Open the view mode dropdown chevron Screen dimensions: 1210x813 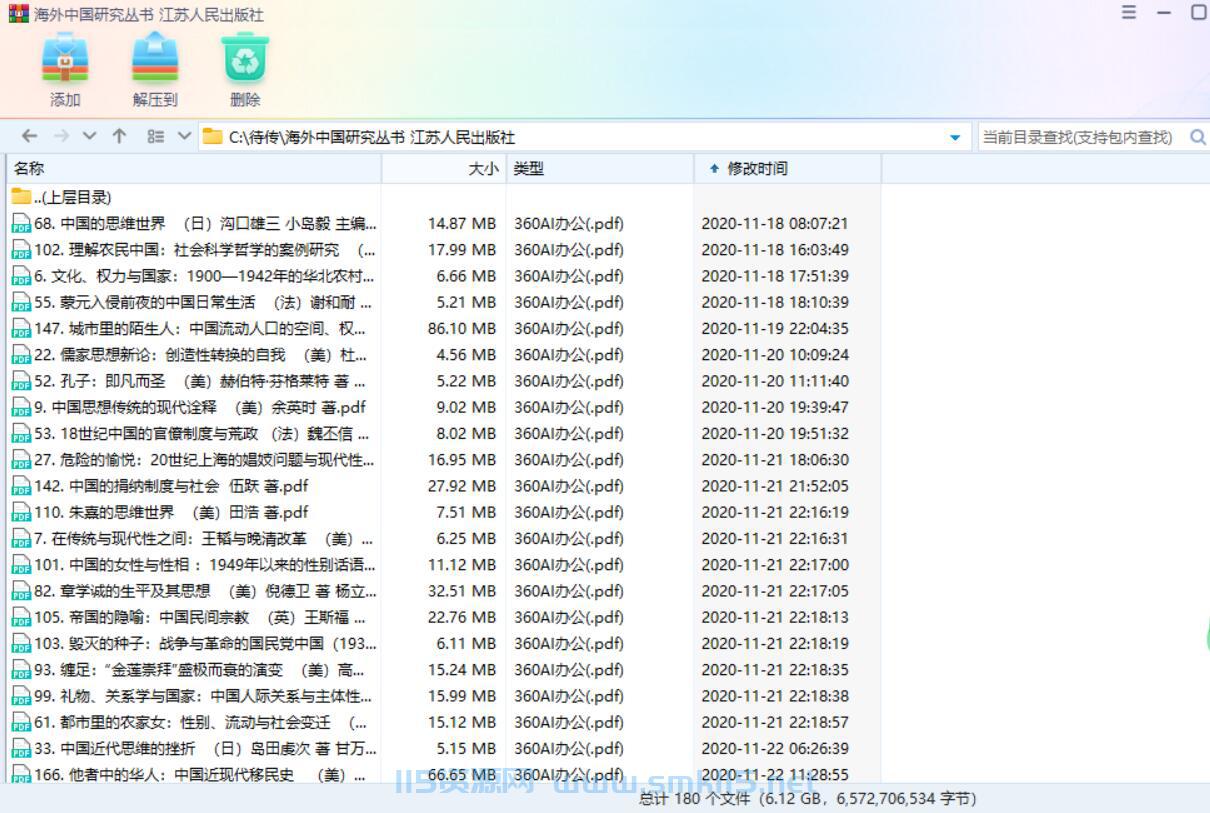(183, 135)
